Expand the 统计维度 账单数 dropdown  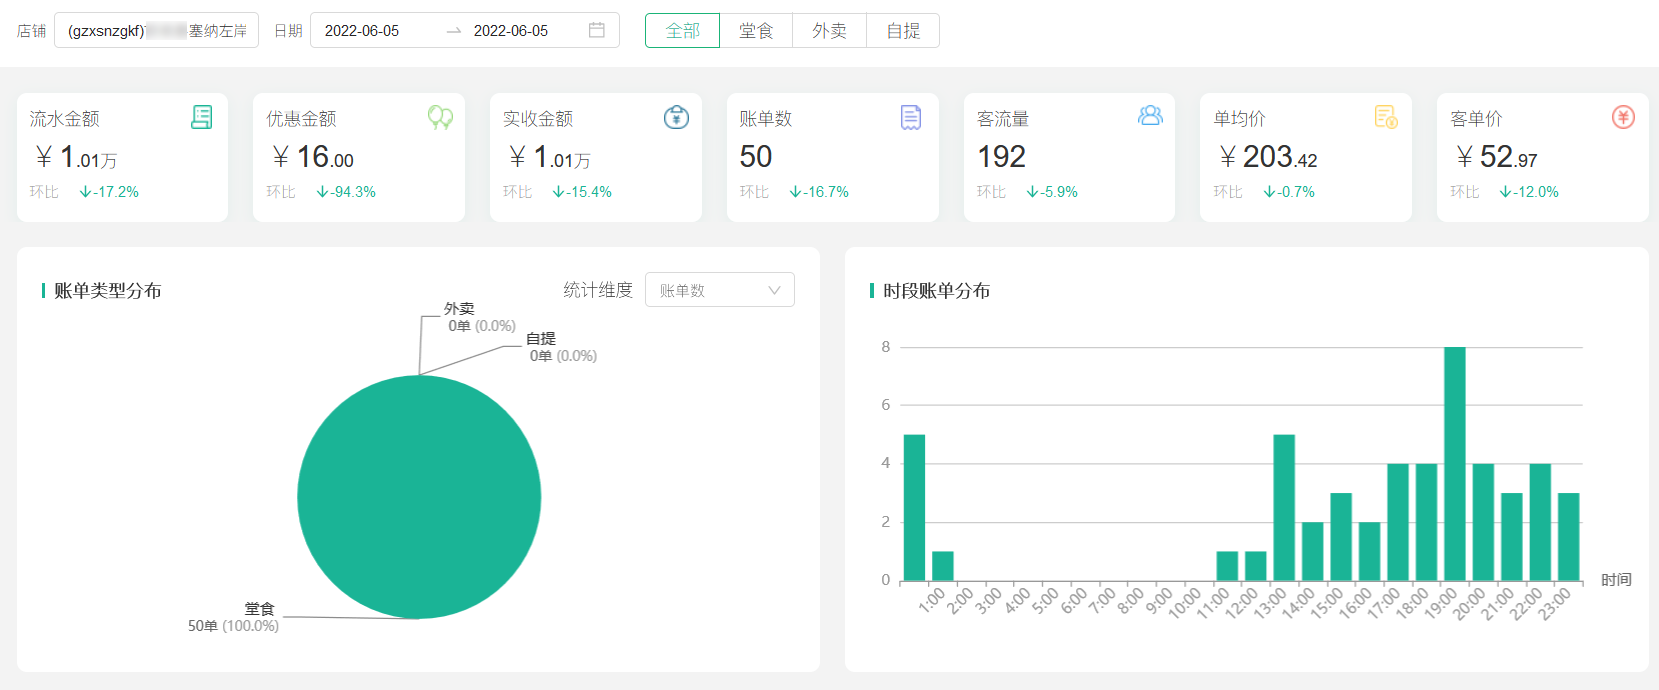[x=719, y=290]
